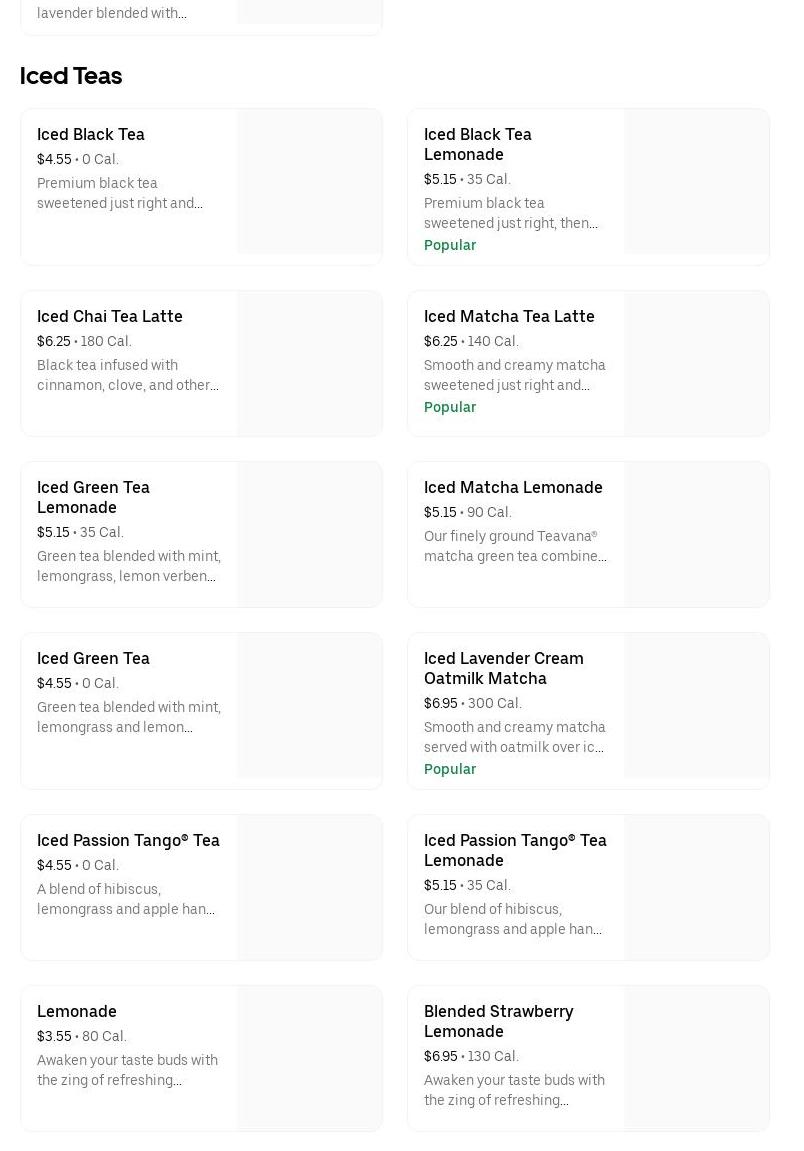Choose the Lemonade item for $3.55
The width and height of the screenshot is (804, 1151).
[x=77, y=1011]
